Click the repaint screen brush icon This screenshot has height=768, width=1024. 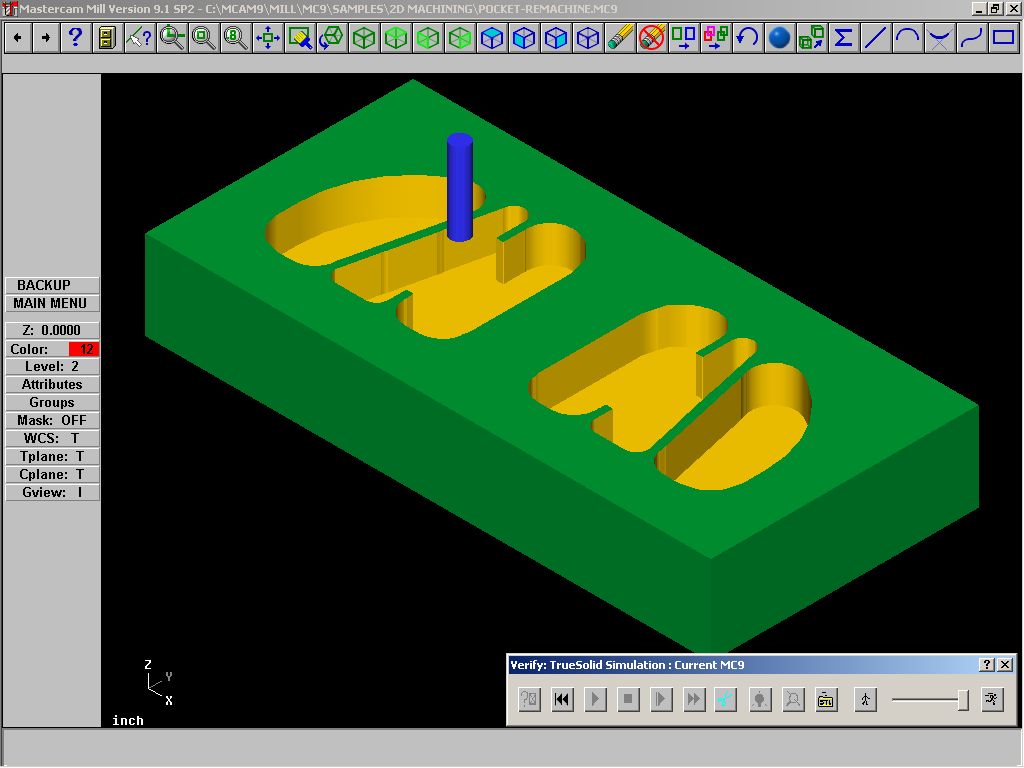pyautogui.click(x=300, y=38)
